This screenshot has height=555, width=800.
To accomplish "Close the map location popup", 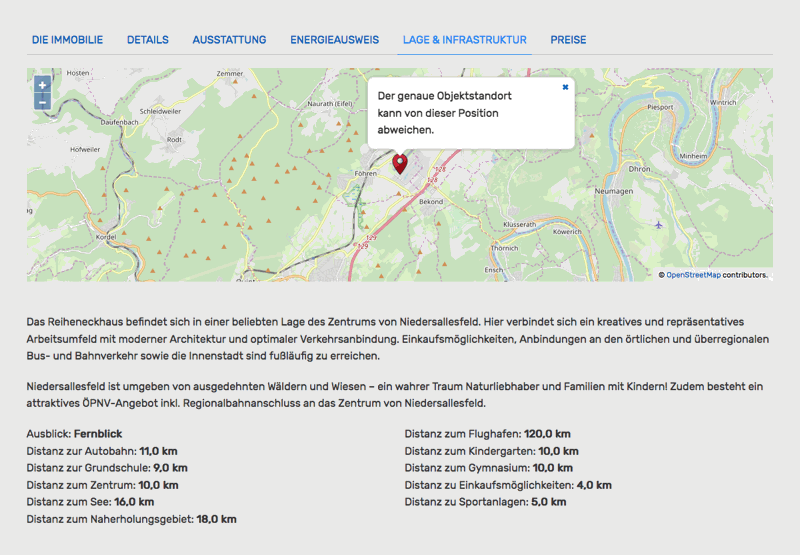I will point(565,87).
